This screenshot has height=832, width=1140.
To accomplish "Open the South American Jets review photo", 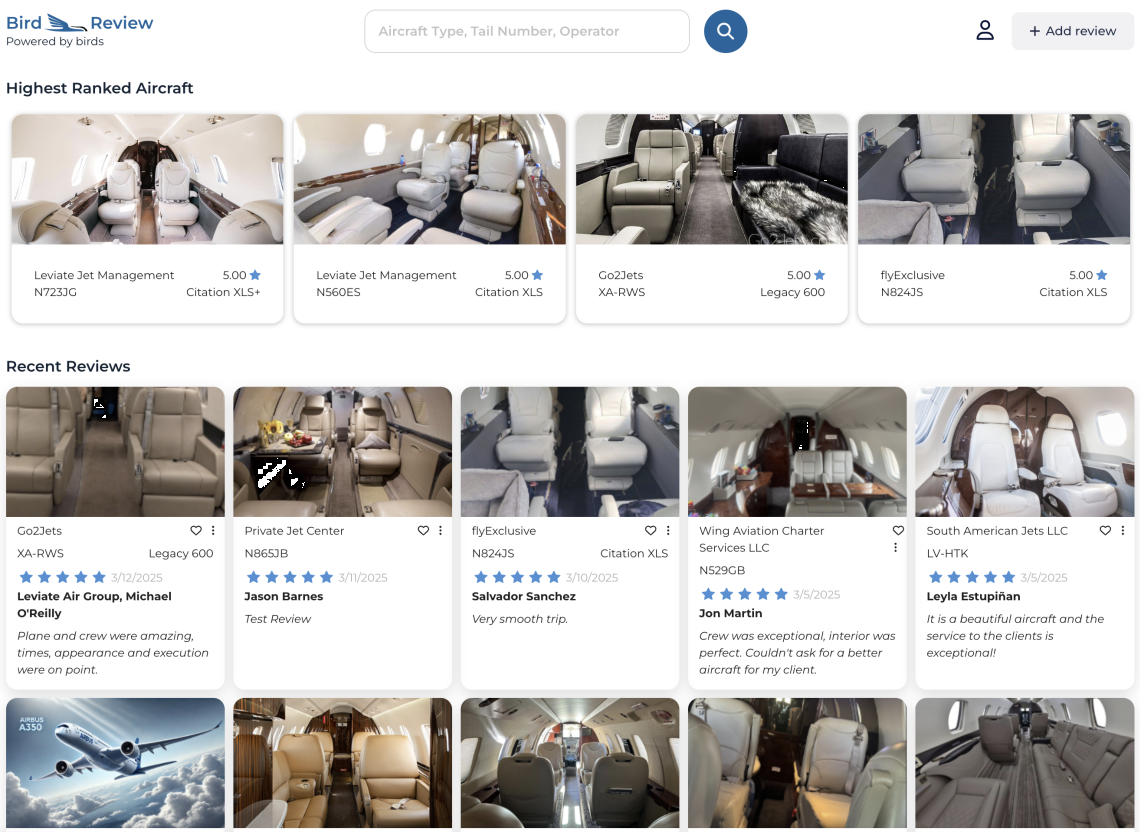I will point(1024,452).
